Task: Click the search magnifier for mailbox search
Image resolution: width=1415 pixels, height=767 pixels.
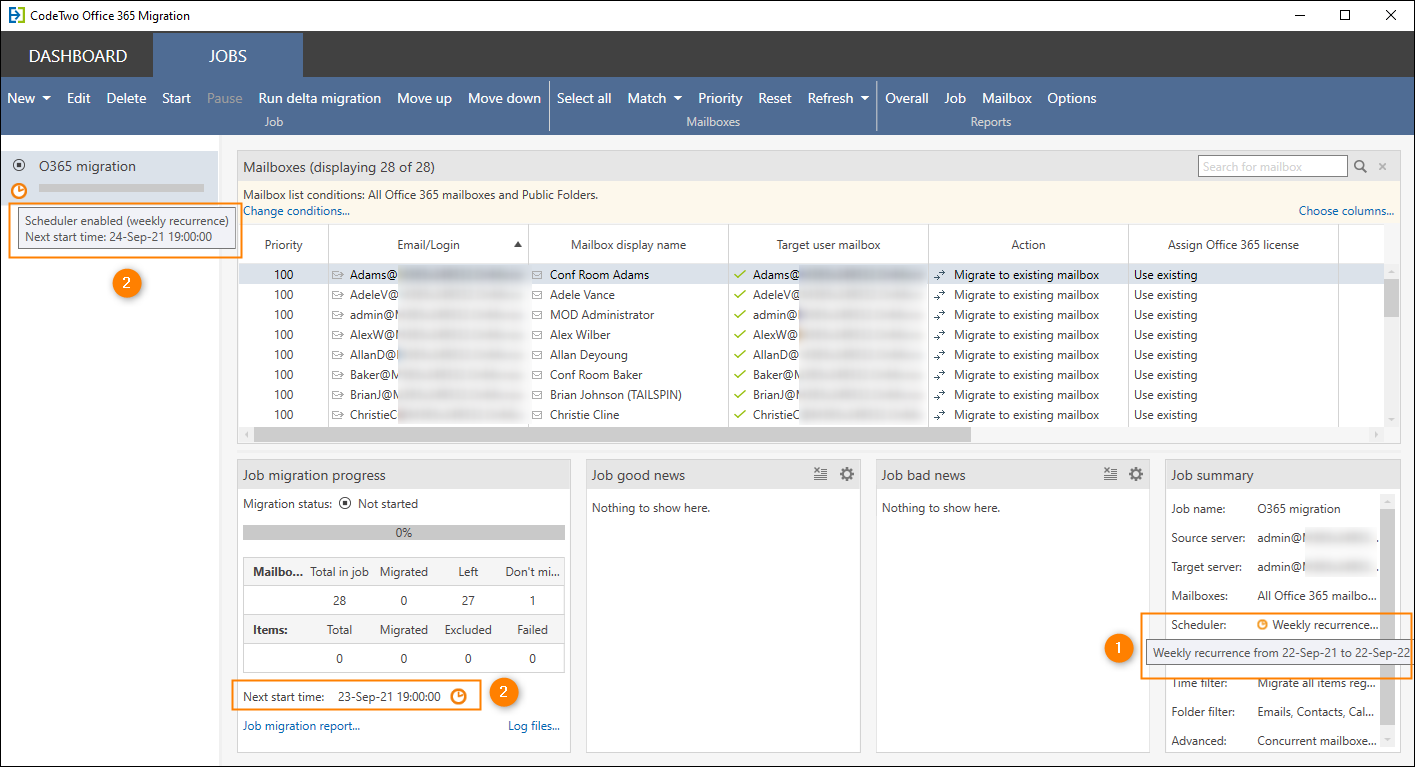Action: tap(1361, 166)
